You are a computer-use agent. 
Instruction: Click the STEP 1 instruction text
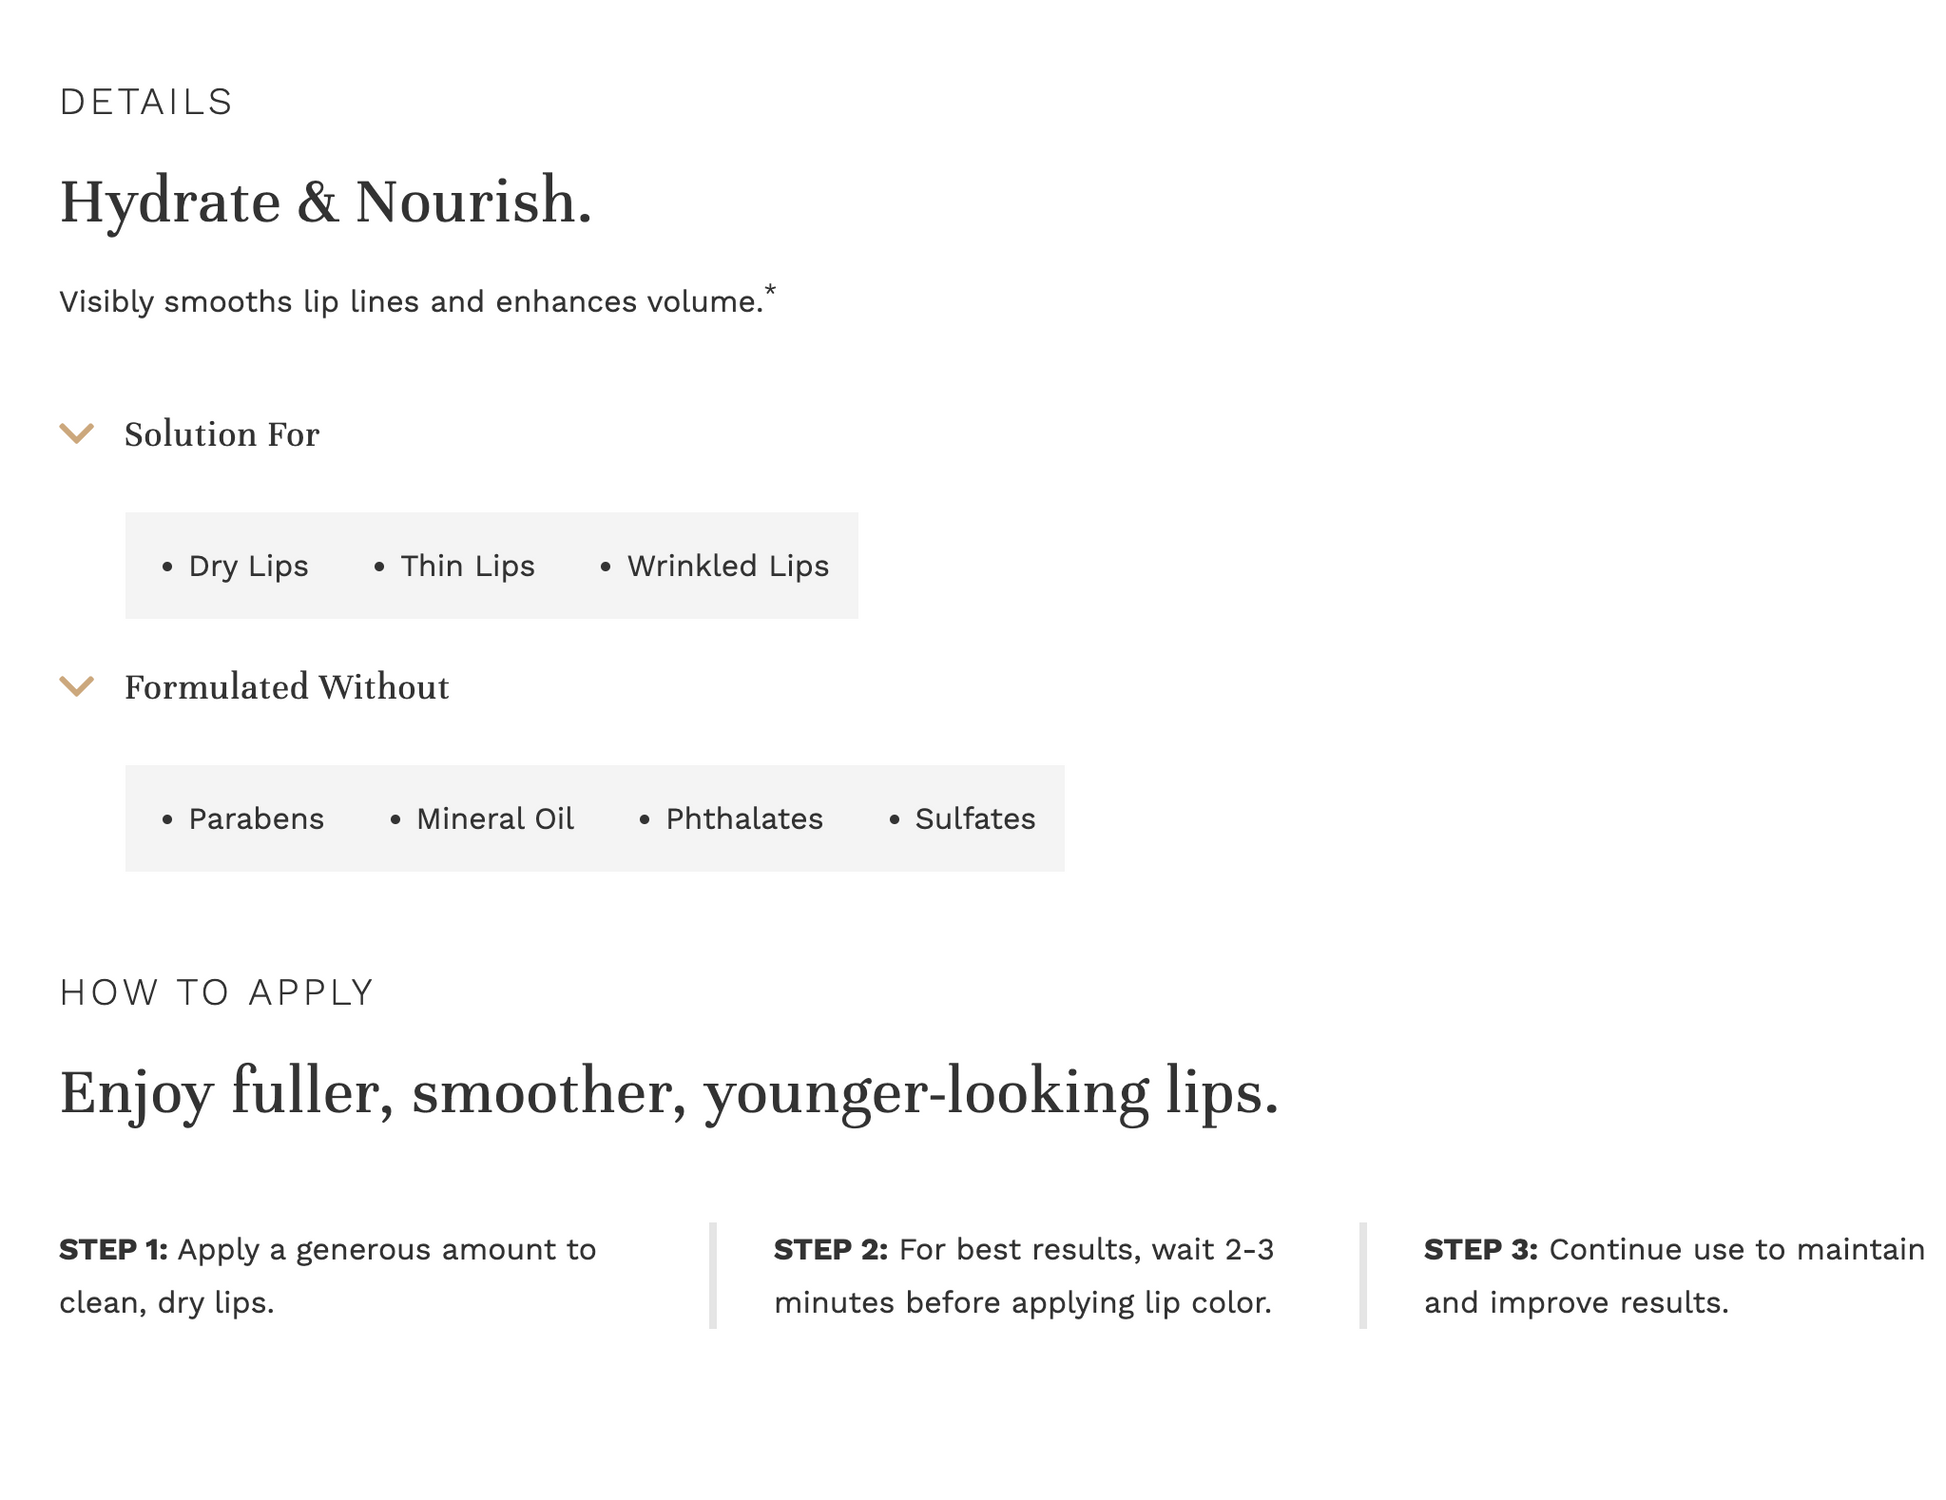[x=327, y=1276]
